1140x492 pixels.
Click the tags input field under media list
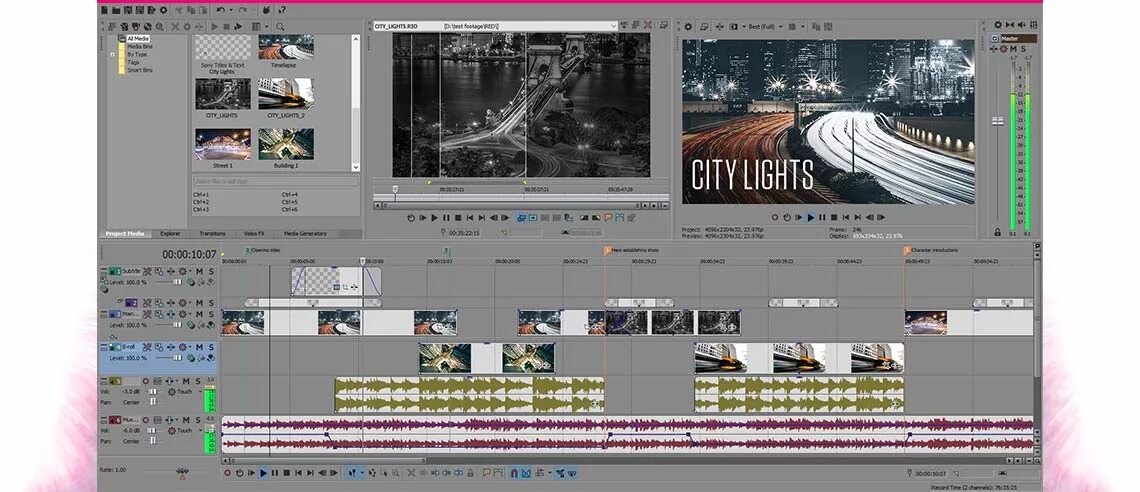pos(276,181)
